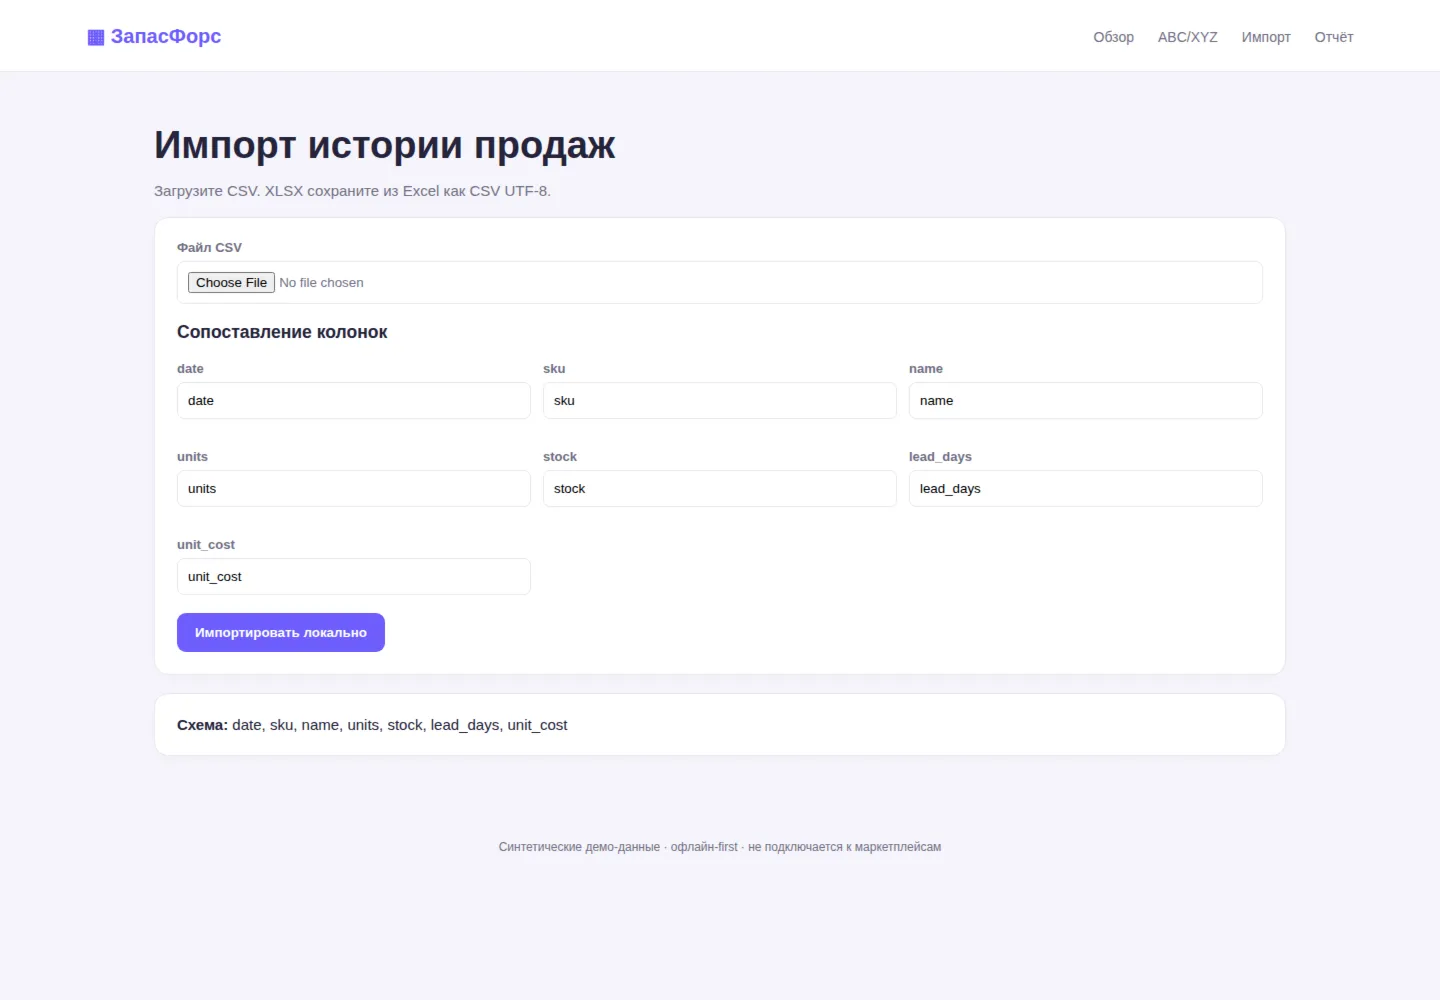Click the Сопоставление колонок section title
The image size is (1440, 1000).
[x=282, y=332]
